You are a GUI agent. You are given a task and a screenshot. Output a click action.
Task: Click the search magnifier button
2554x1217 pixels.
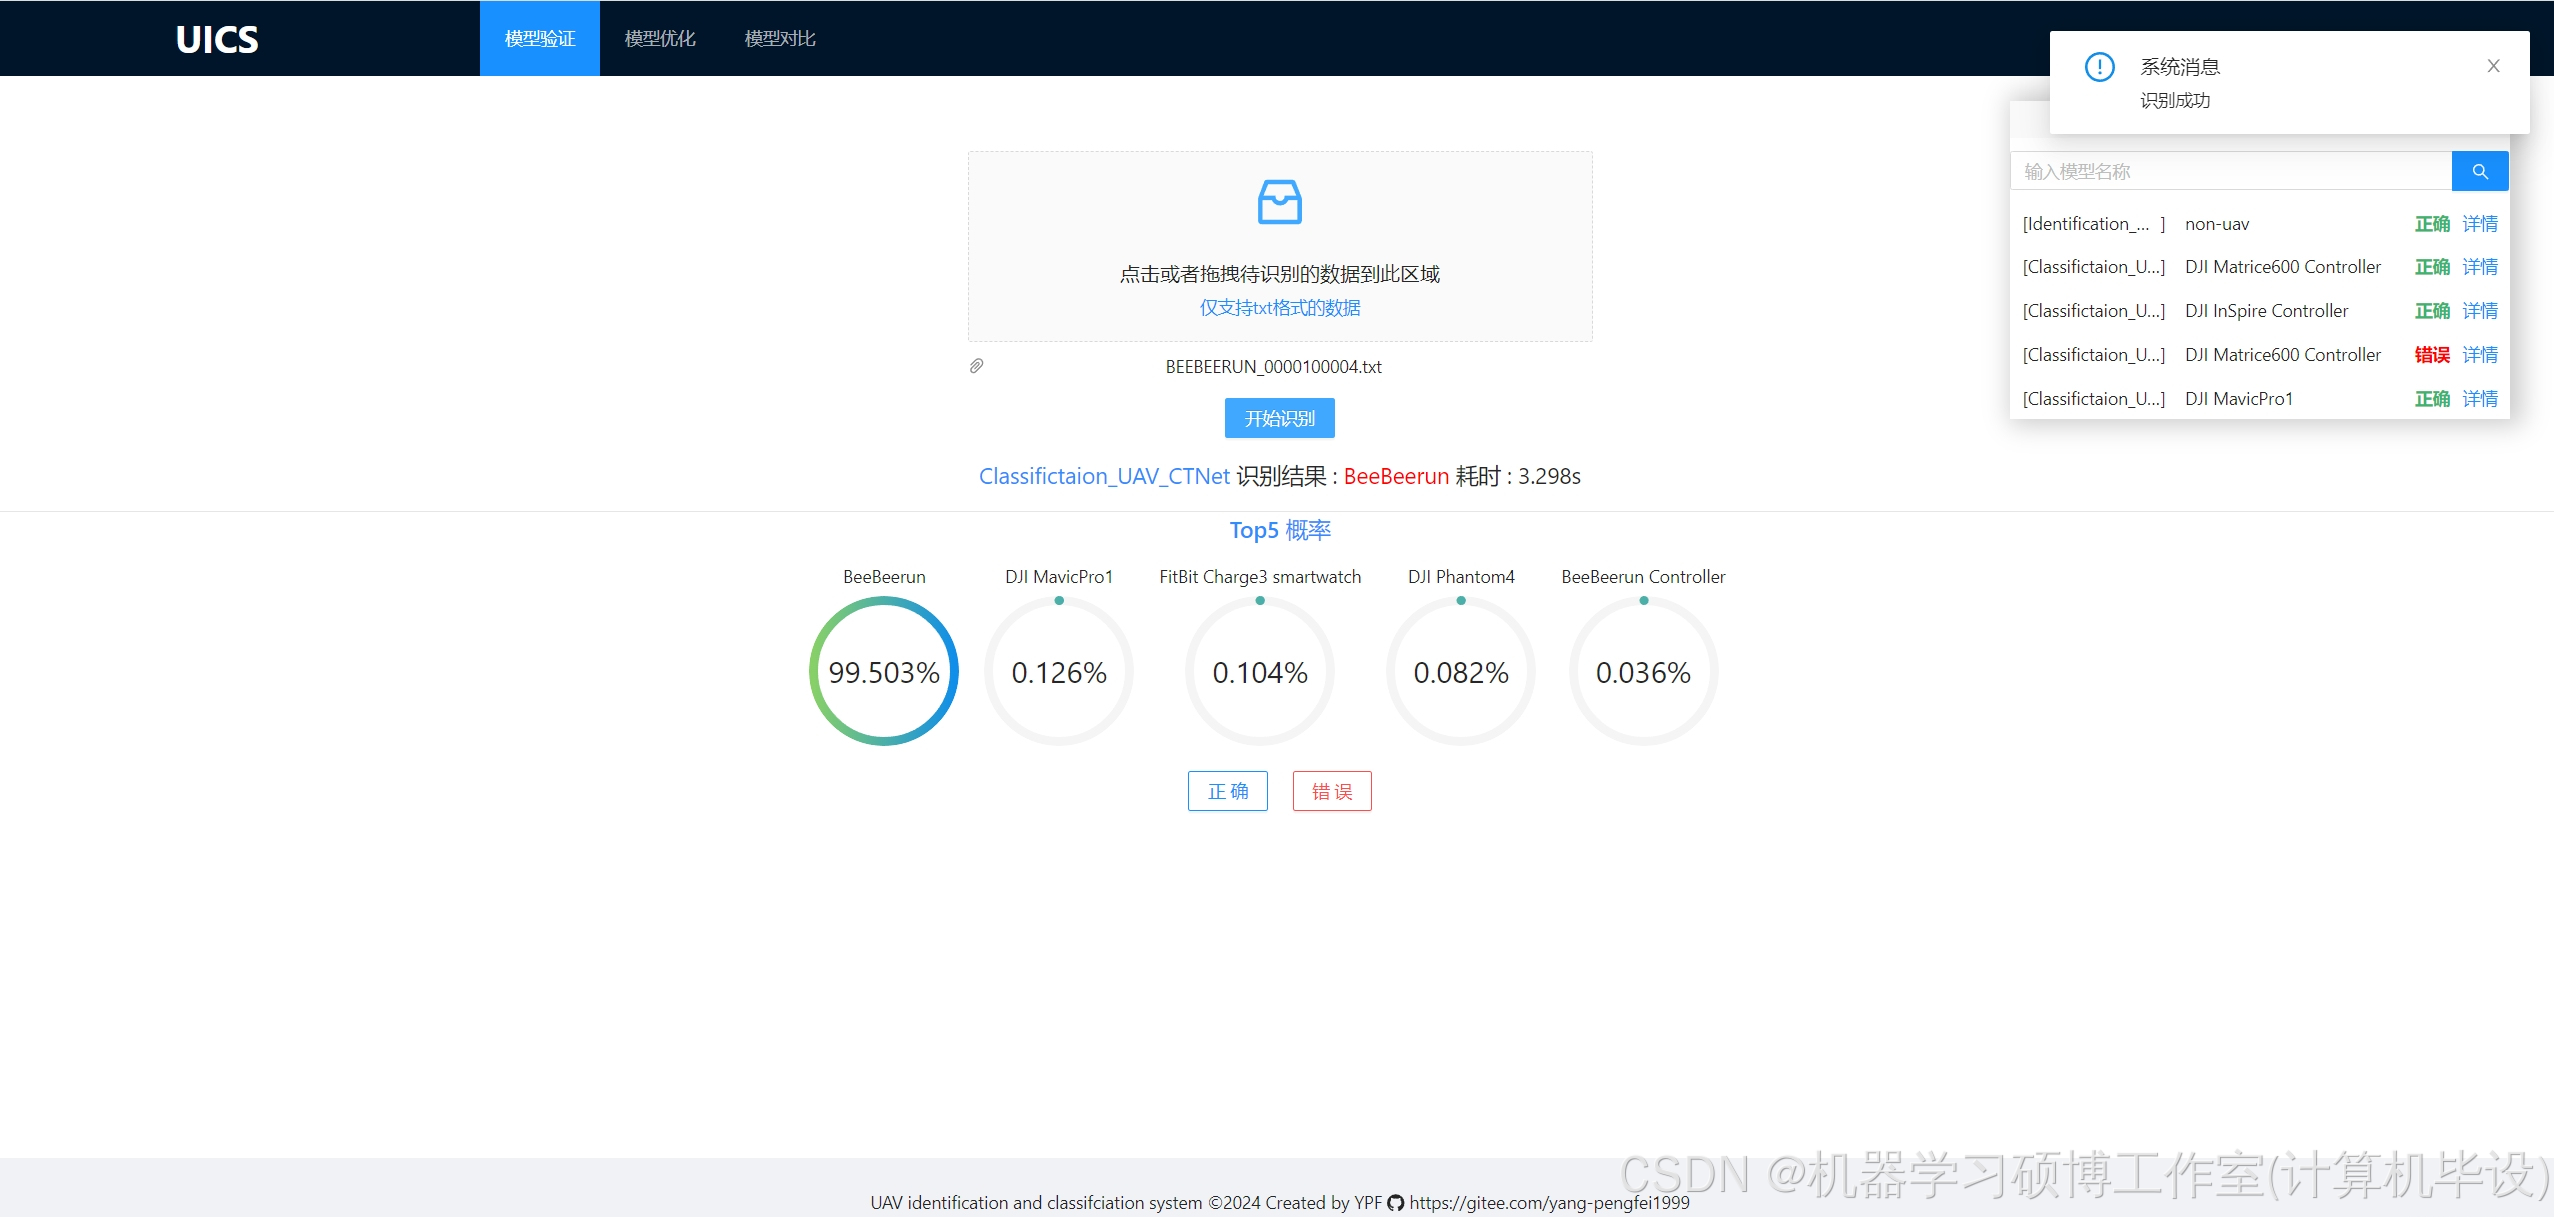2480,171
